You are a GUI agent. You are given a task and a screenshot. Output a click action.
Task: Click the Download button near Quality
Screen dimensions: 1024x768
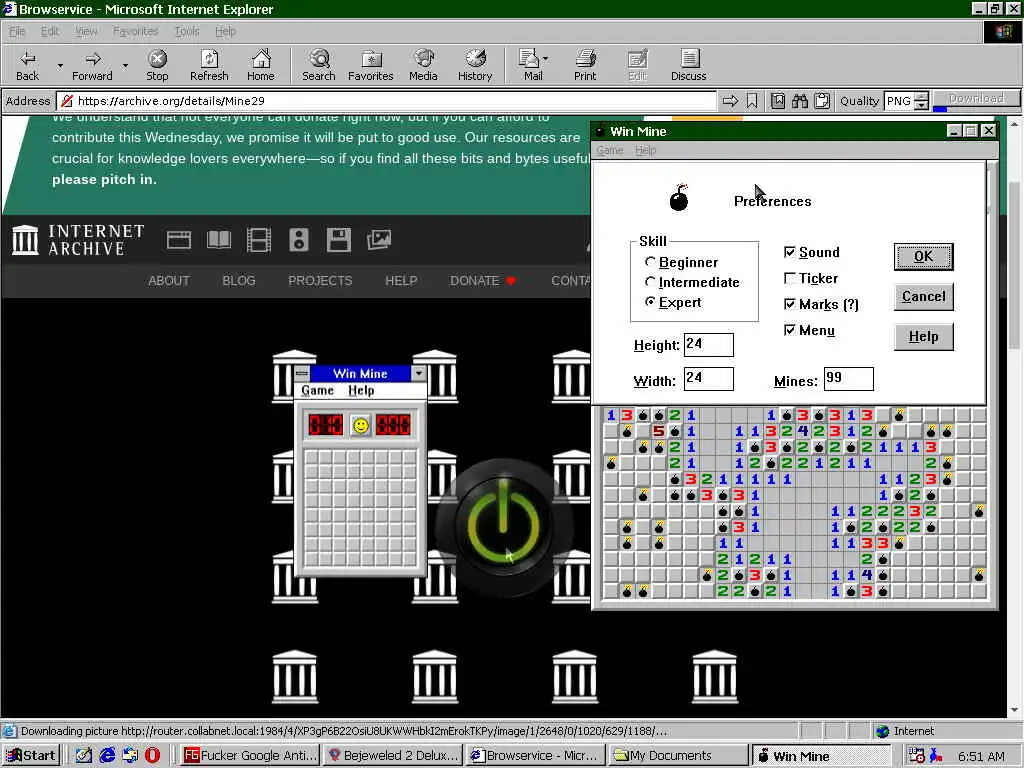976,99
